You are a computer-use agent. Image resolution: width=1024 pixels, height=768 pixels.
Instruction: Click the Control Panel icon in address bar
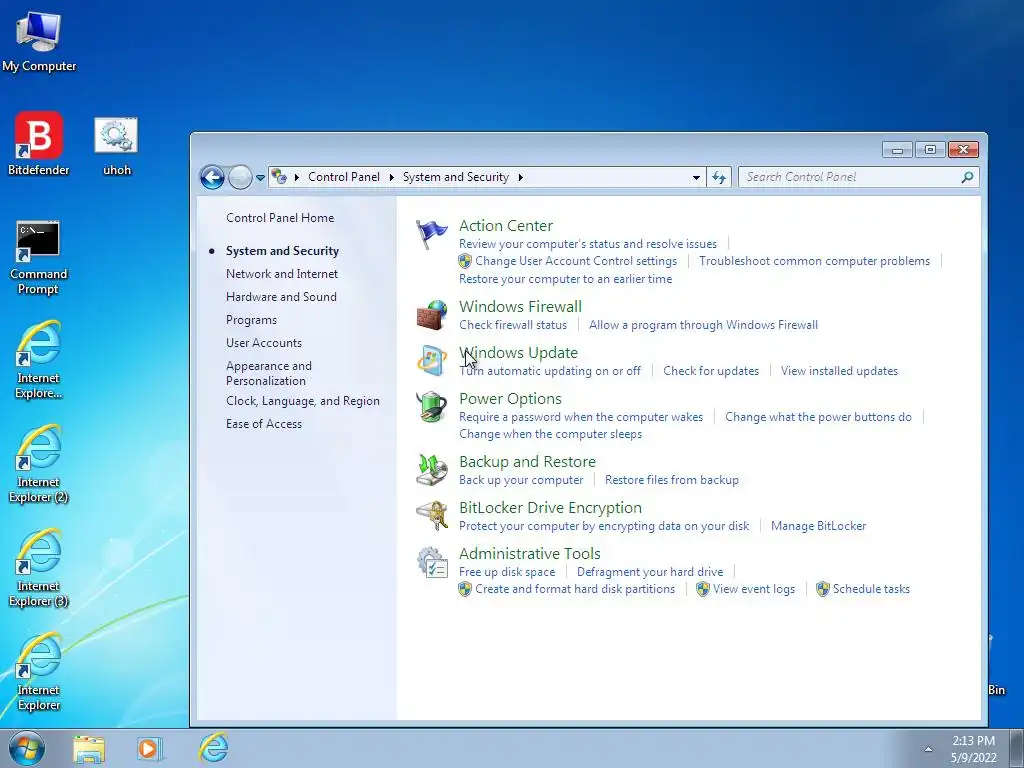coord(279,177)
